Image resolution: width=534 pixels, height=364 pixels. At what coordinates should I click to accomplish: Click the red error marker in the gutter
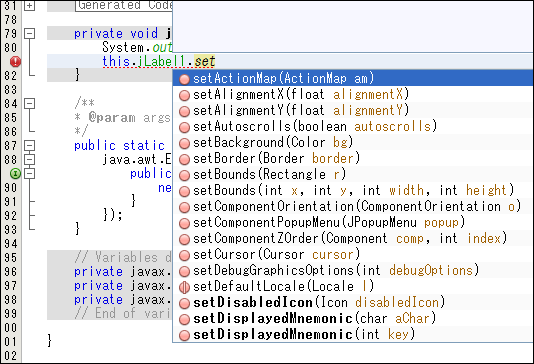15,62
